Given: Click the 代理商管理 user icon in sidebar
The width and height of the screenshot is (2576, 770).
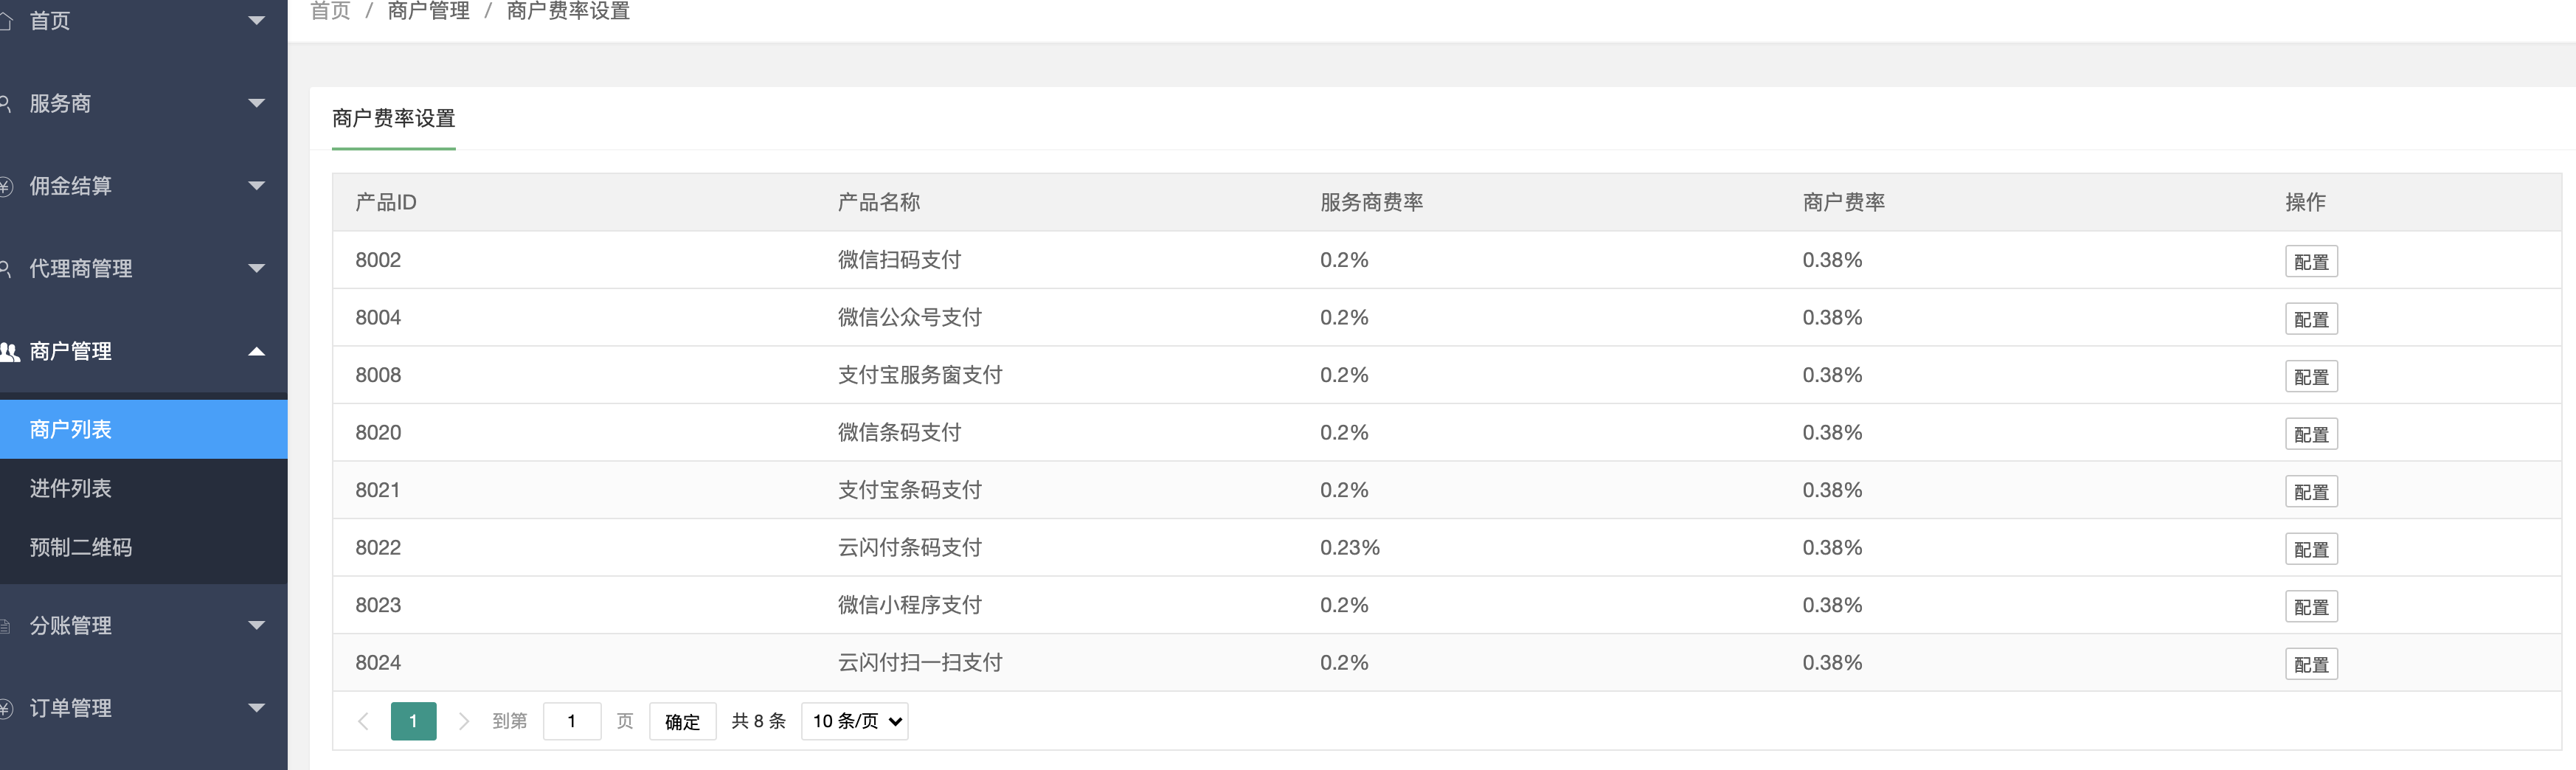Looking at the screenshot, I should (x=5, y=268).
